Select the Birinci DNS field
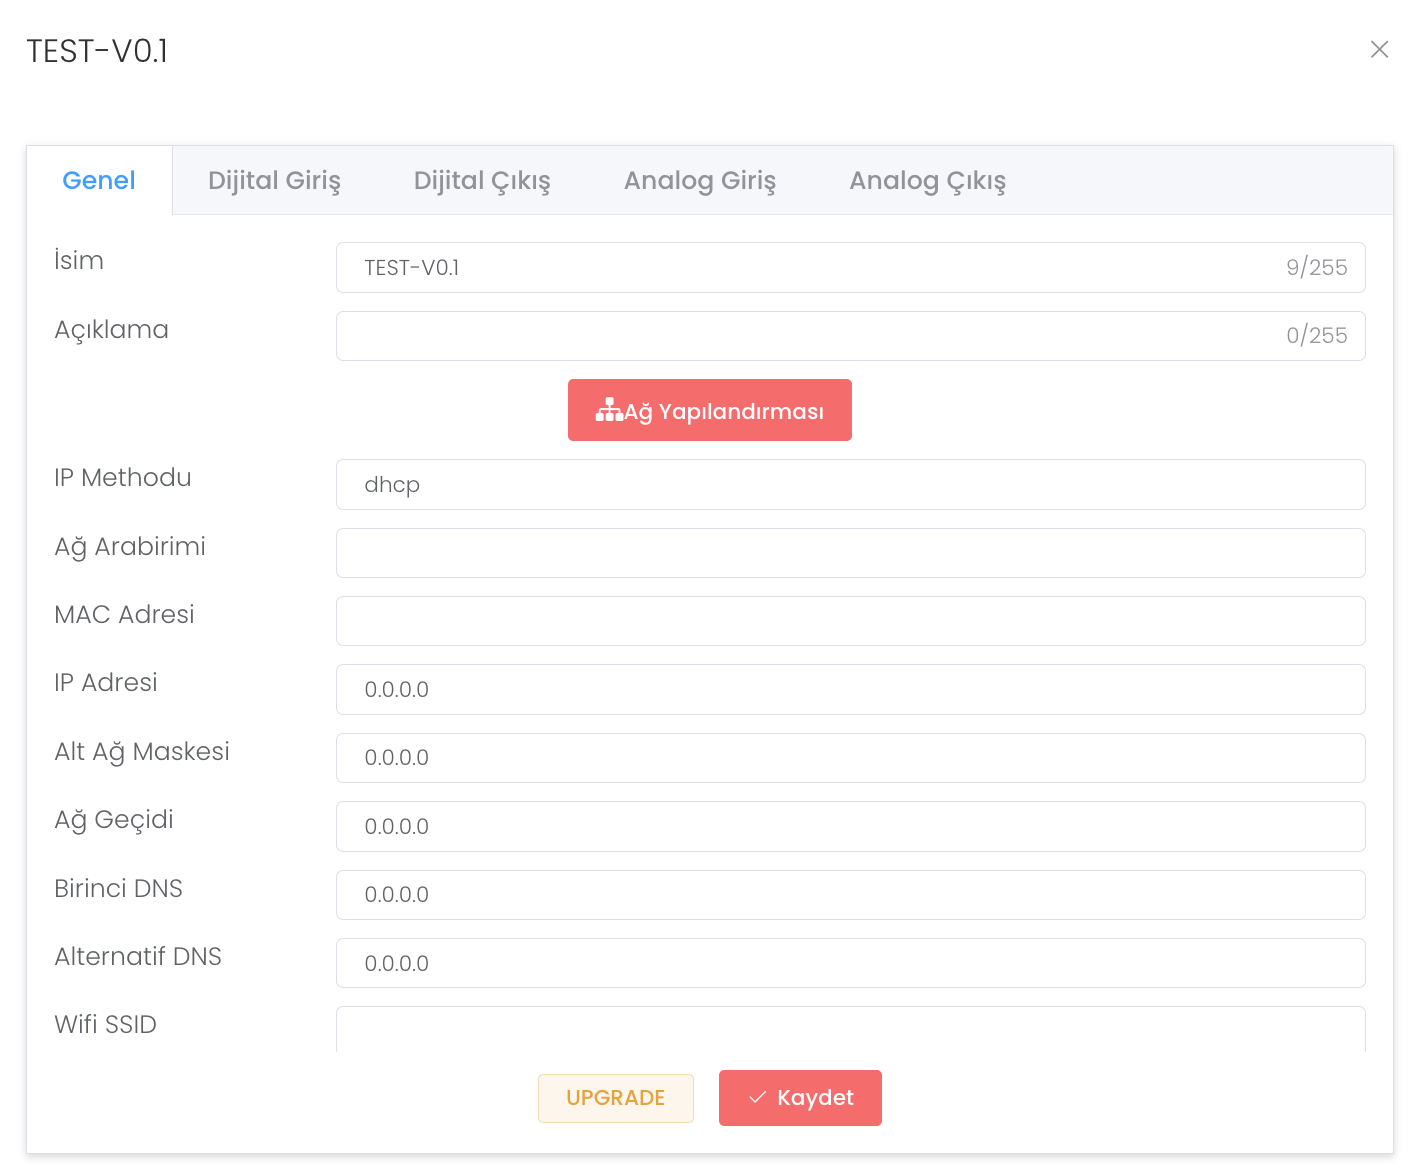Screen dimensions: 1408x1170 [x=850, y=895]
